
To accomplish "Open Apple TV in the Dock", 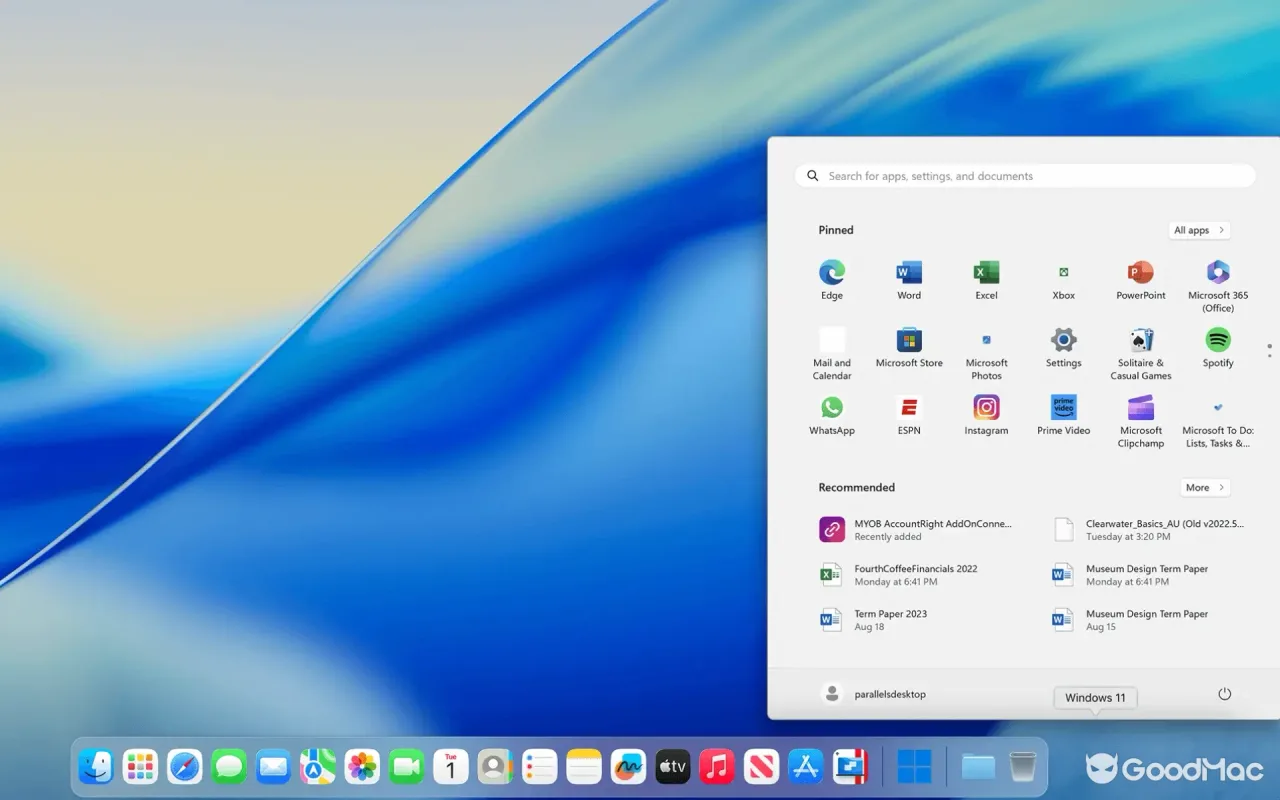I will (x=673, y=767).
